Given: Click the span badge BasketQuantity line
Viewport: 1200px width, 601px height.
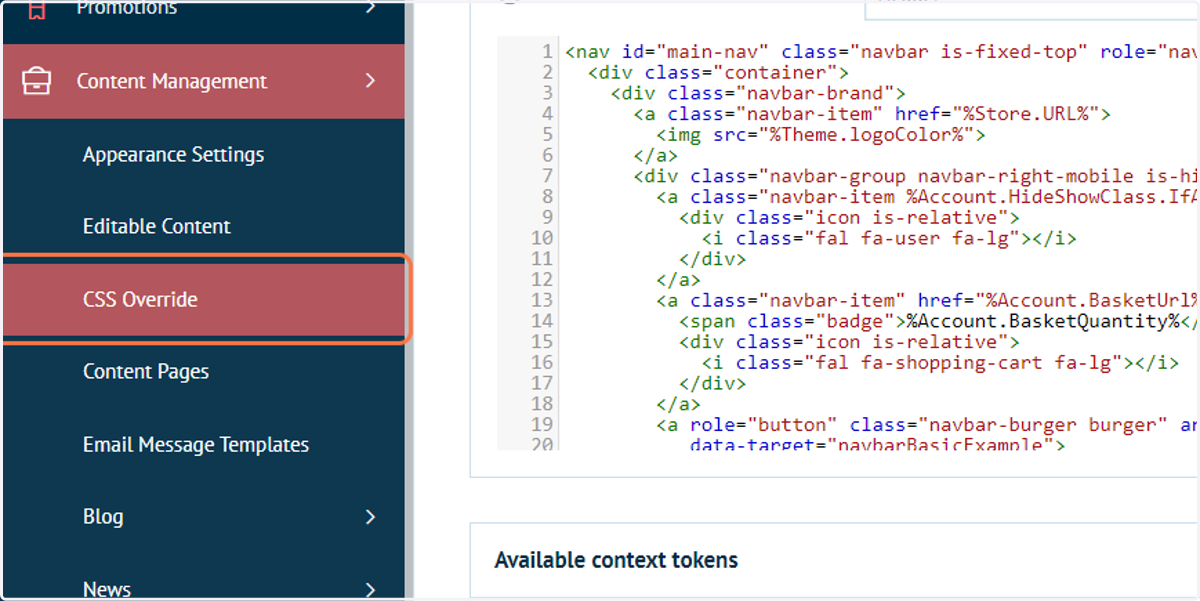Looking at the screenshot, I should 938,321.
